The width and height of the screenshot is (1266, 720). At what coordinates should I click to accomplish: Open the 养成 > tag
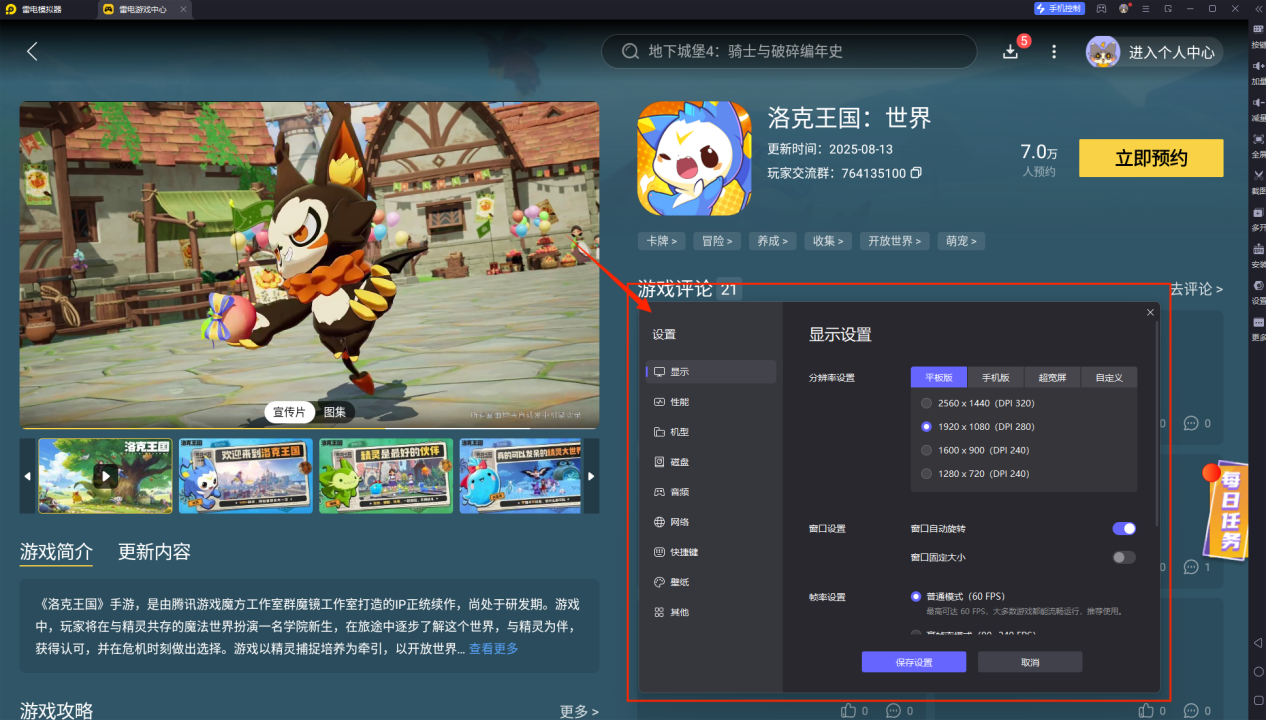[x=772, y=241]
